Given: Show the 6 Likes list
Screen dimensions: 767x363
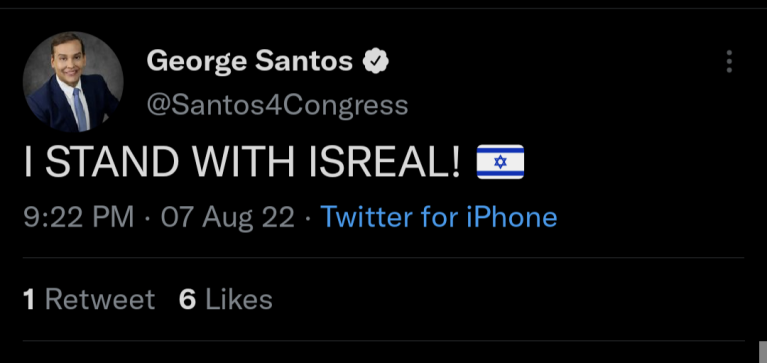Looking at the screenshot, I should pos(226,299).
